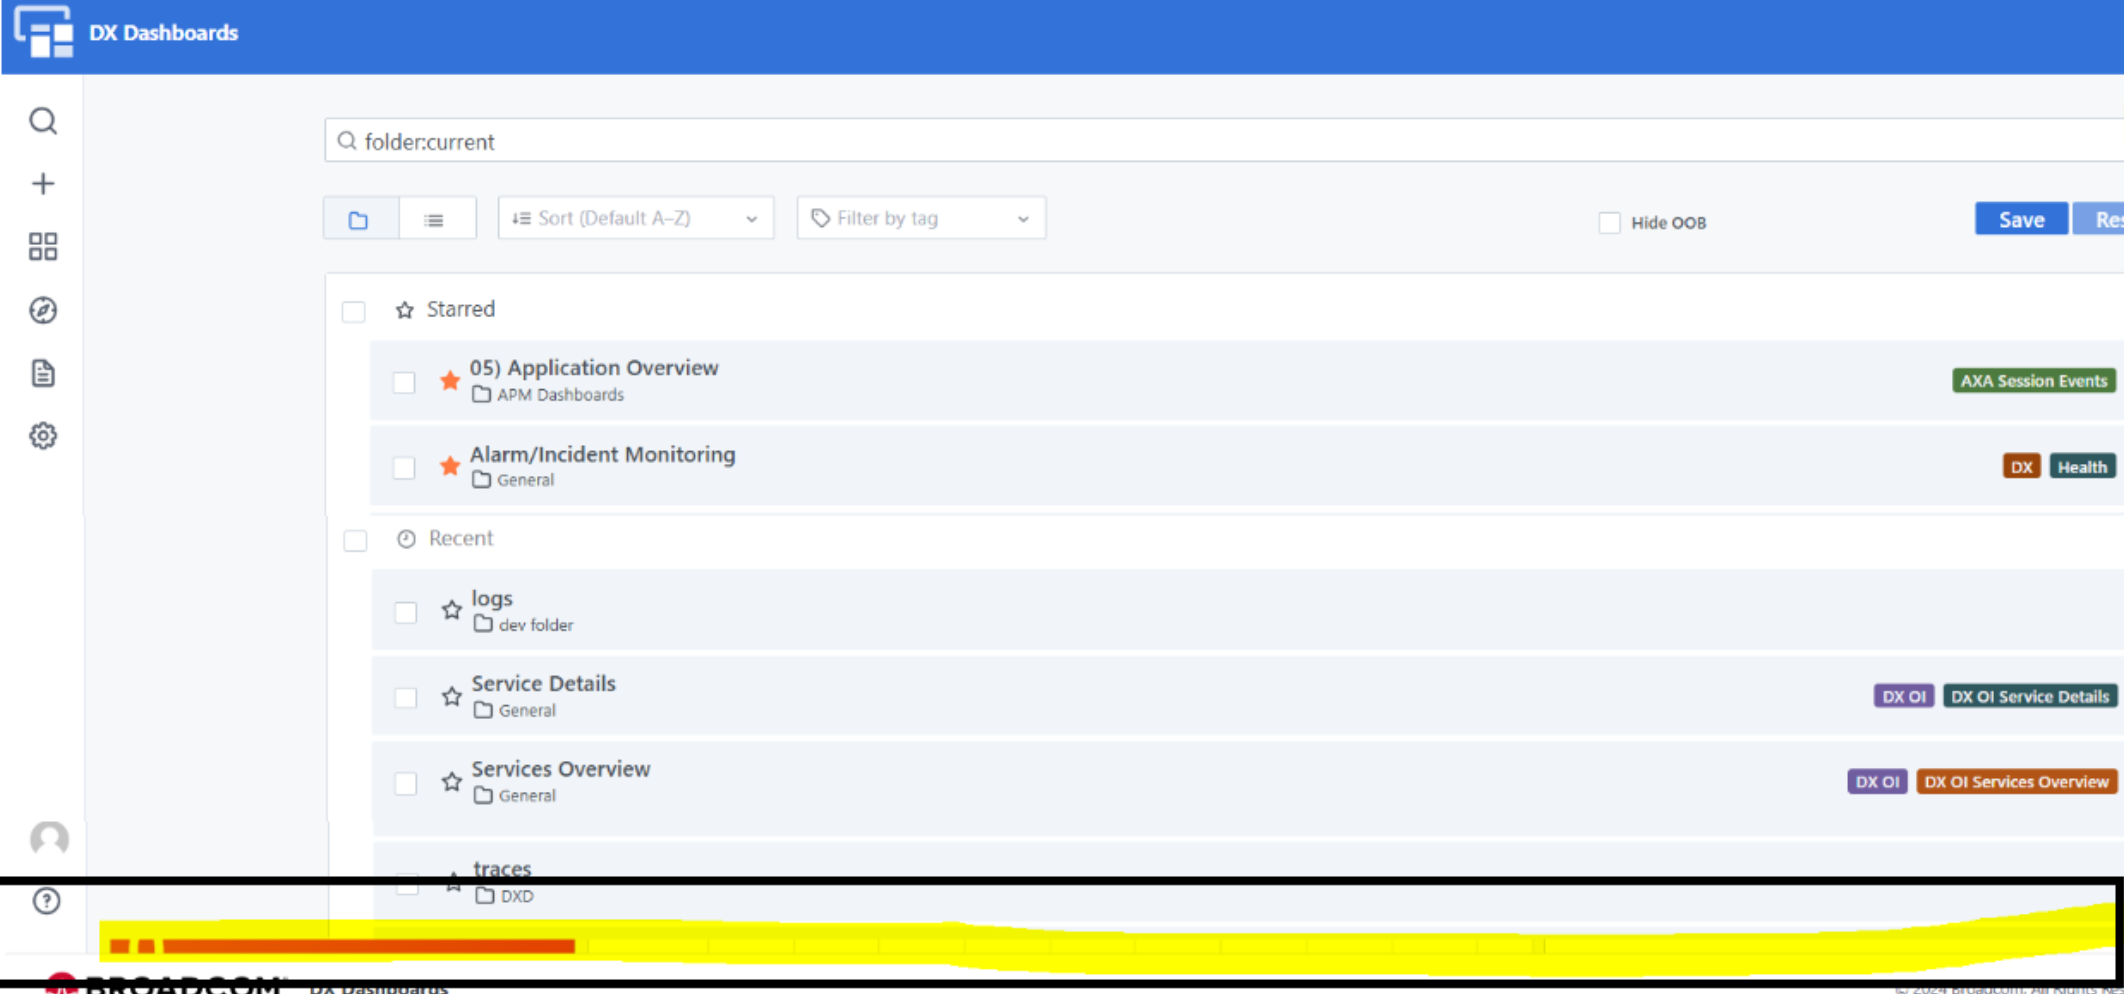This screenshot has height=994, width=2124.
Task: Open the Sort (Default A-Z) dropdown
Action: 636,218
